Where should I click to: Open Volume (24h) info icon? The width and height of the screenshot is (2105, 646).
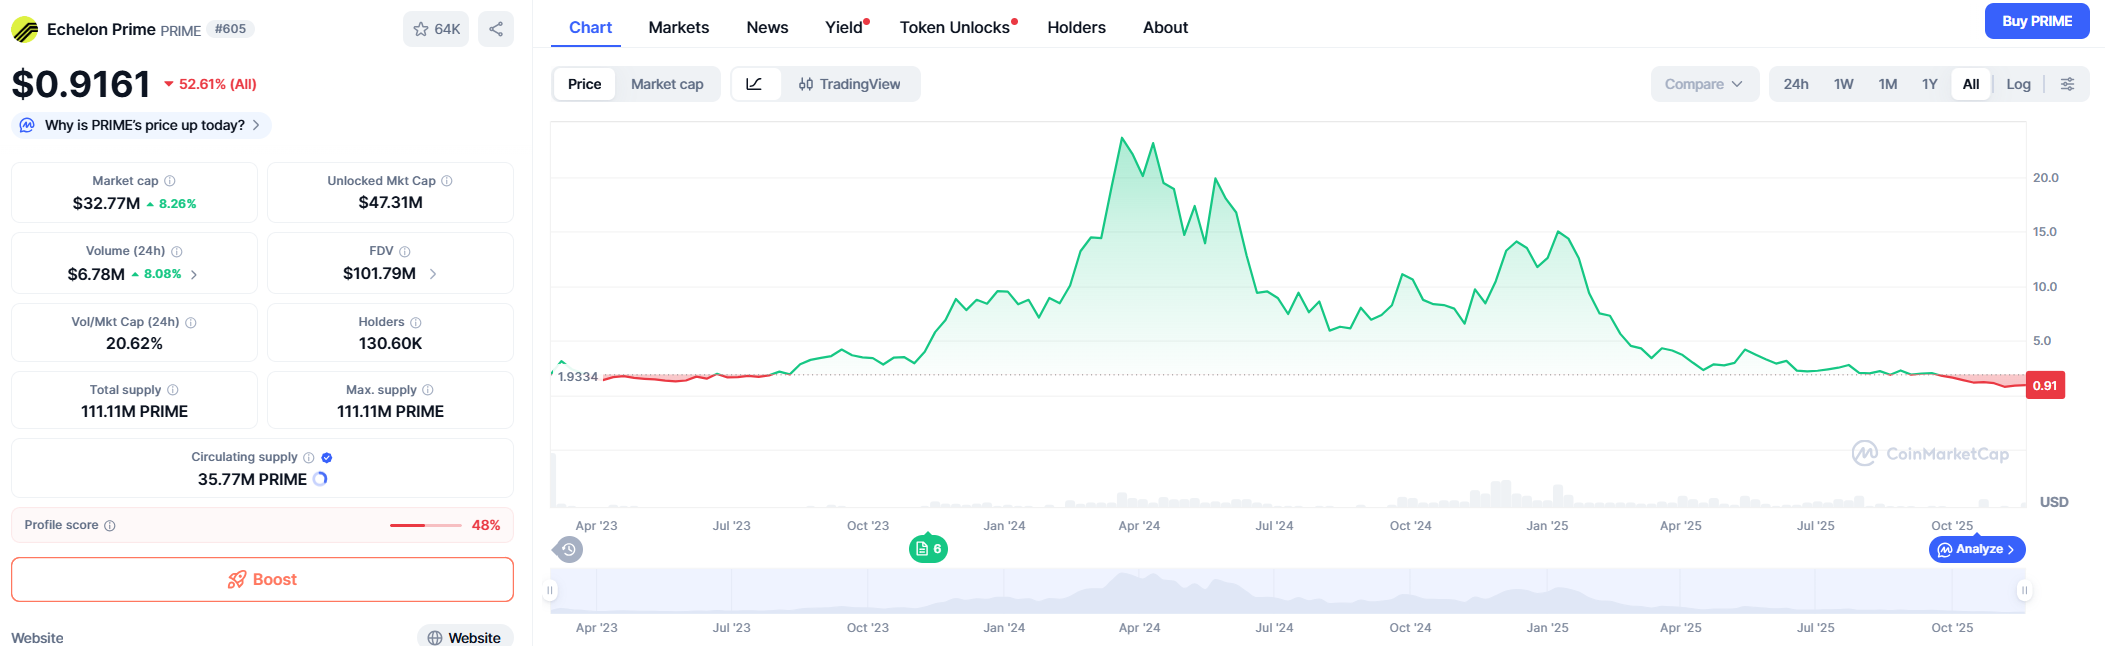[x=177, y=252]
